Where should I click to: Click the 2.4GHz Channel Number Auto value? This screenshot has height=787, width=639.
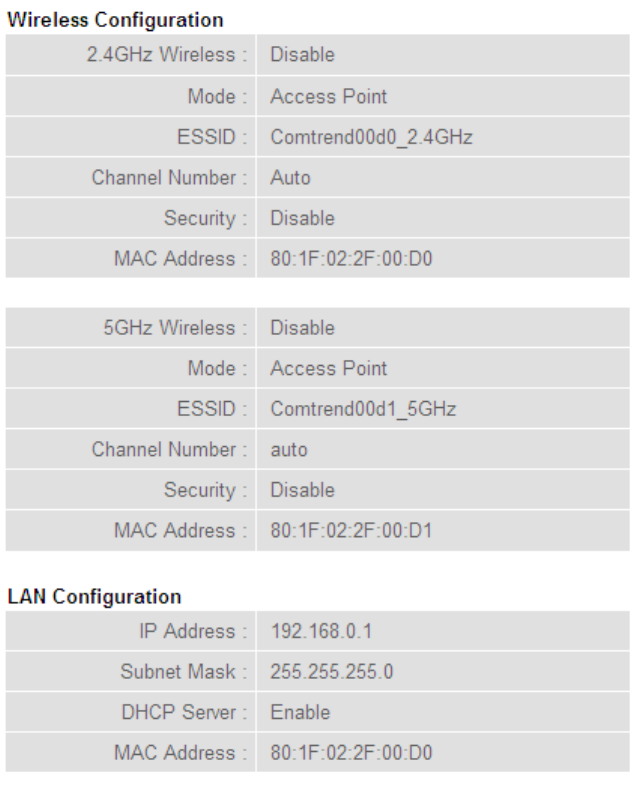pyautogui.click(x=290, y=178)
